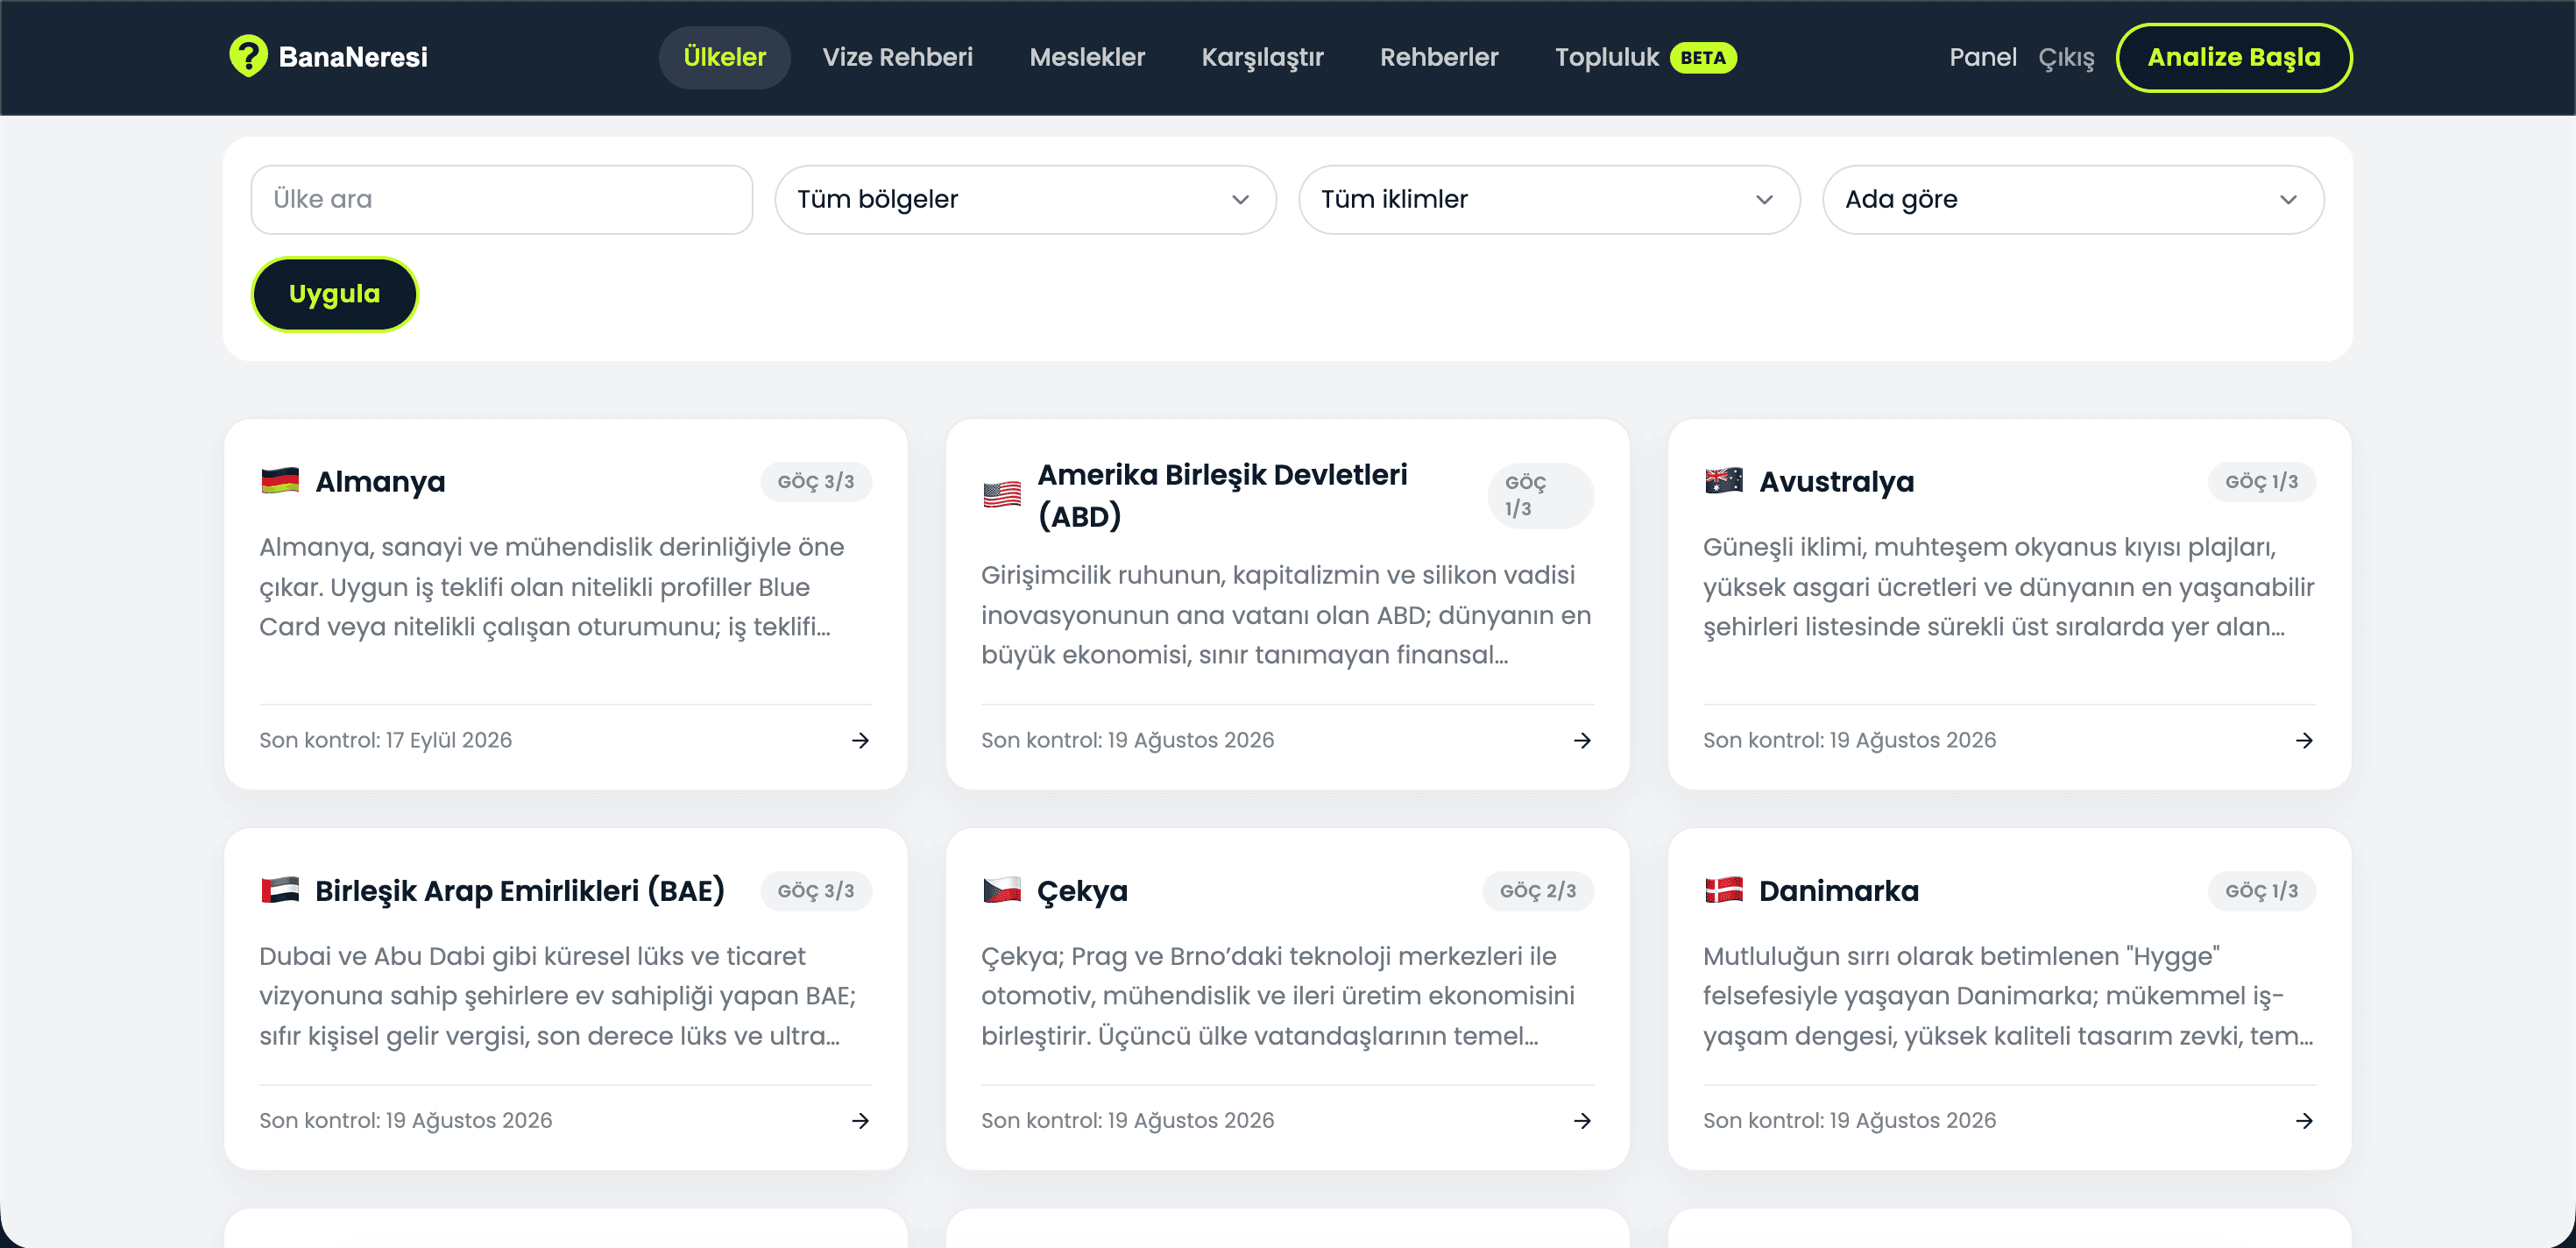
Task: Click the USA flag icon
Action: click(1002, 495)
